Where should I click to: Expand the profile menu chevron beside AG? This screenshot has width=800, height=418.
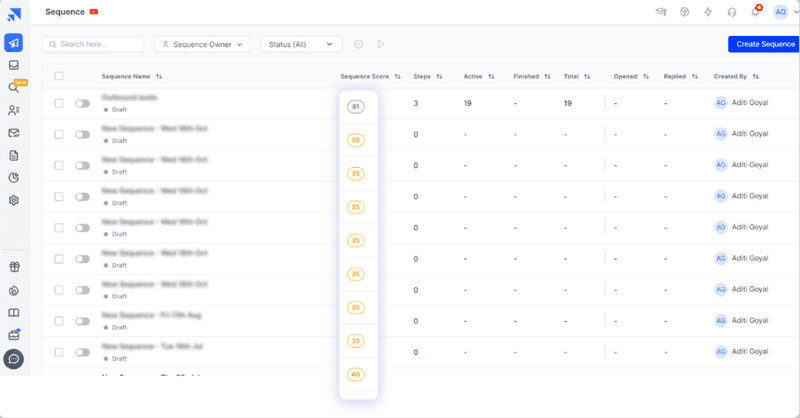pos(795,12)
